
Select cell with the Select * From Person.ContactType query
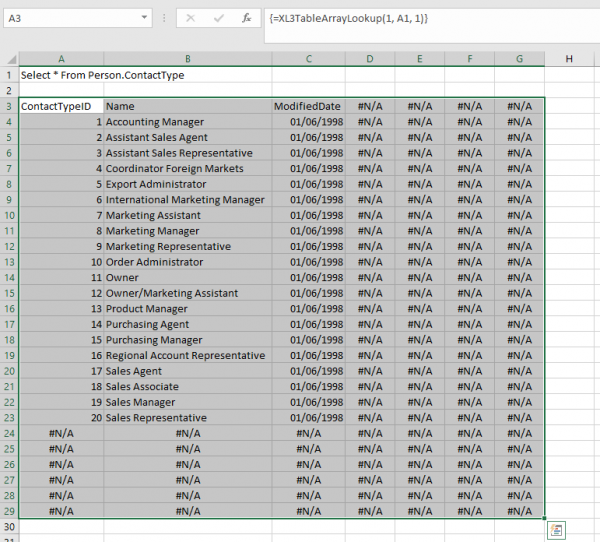pos(102,75)
